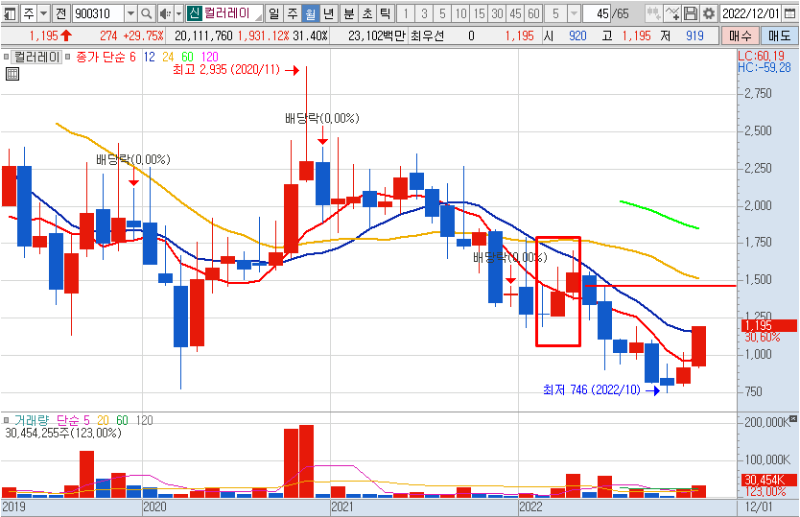Select the 분 minute period
Screen dimensions: 800x517
click(349, 13)
